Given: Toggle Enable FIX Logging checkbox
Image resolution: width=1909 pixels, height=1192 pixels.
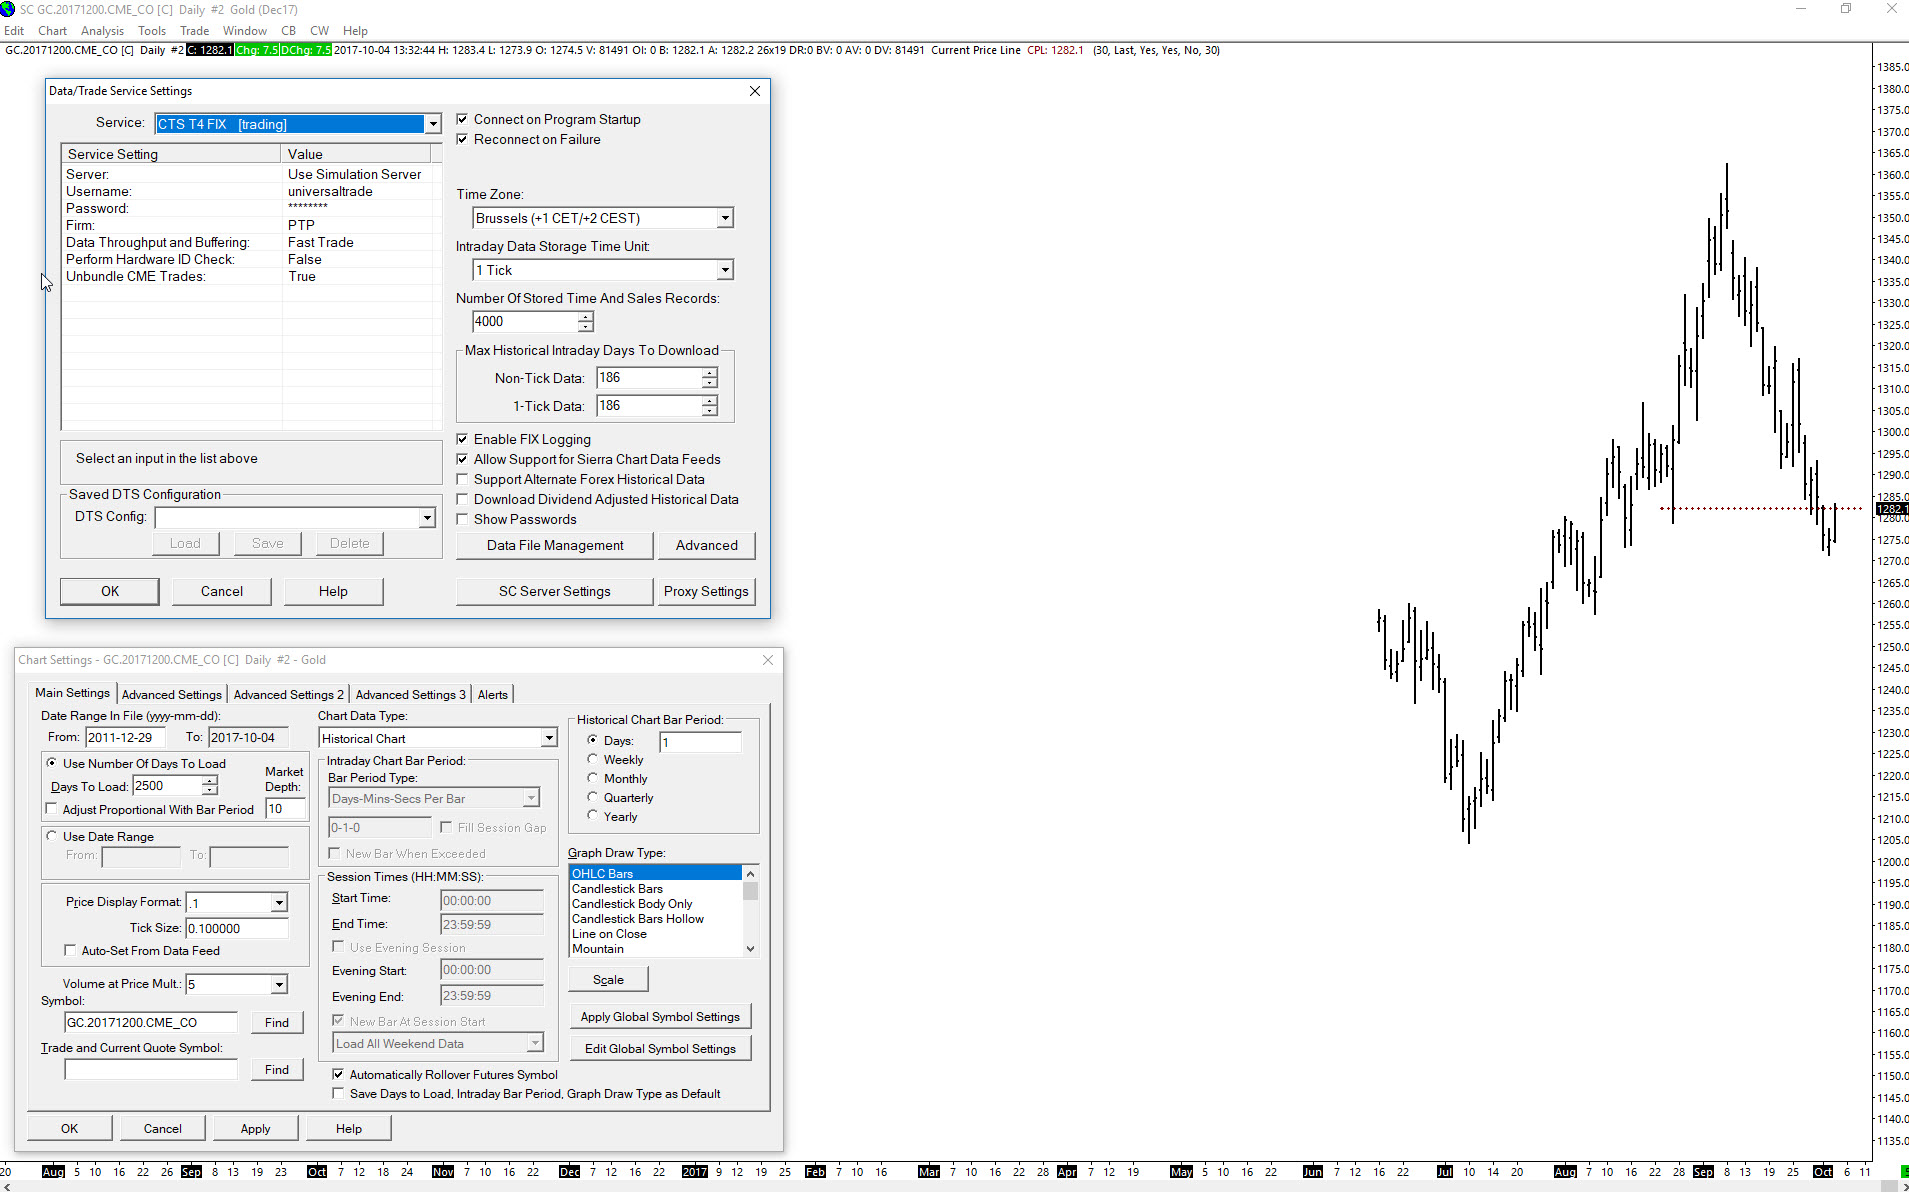Looking at the screenshot, I should [x=462, y=439].
